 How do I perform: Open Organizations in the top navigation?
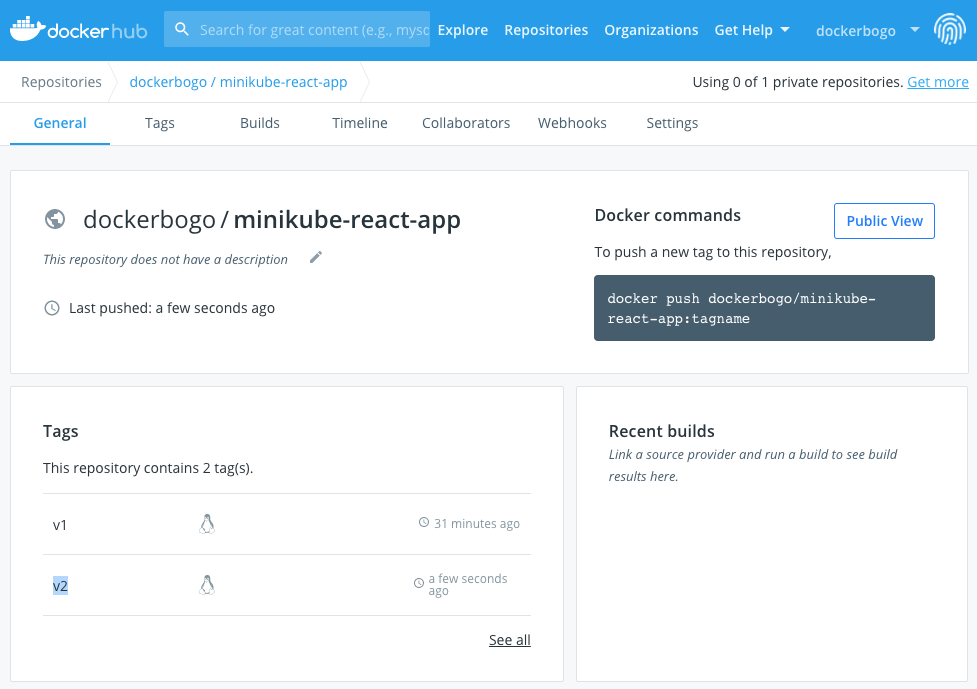coord(651,30)
